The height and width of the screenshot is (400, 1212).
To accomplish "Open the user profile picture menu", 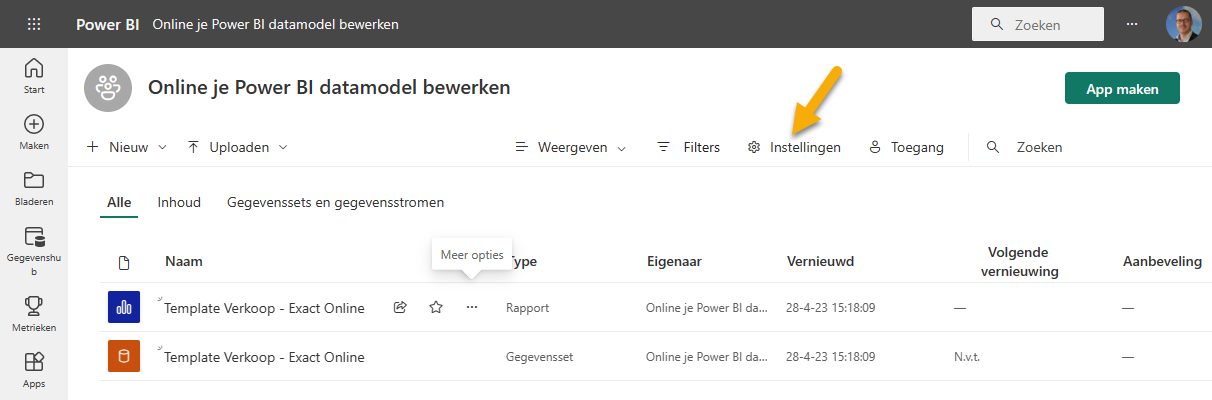I will (1183, 24).
